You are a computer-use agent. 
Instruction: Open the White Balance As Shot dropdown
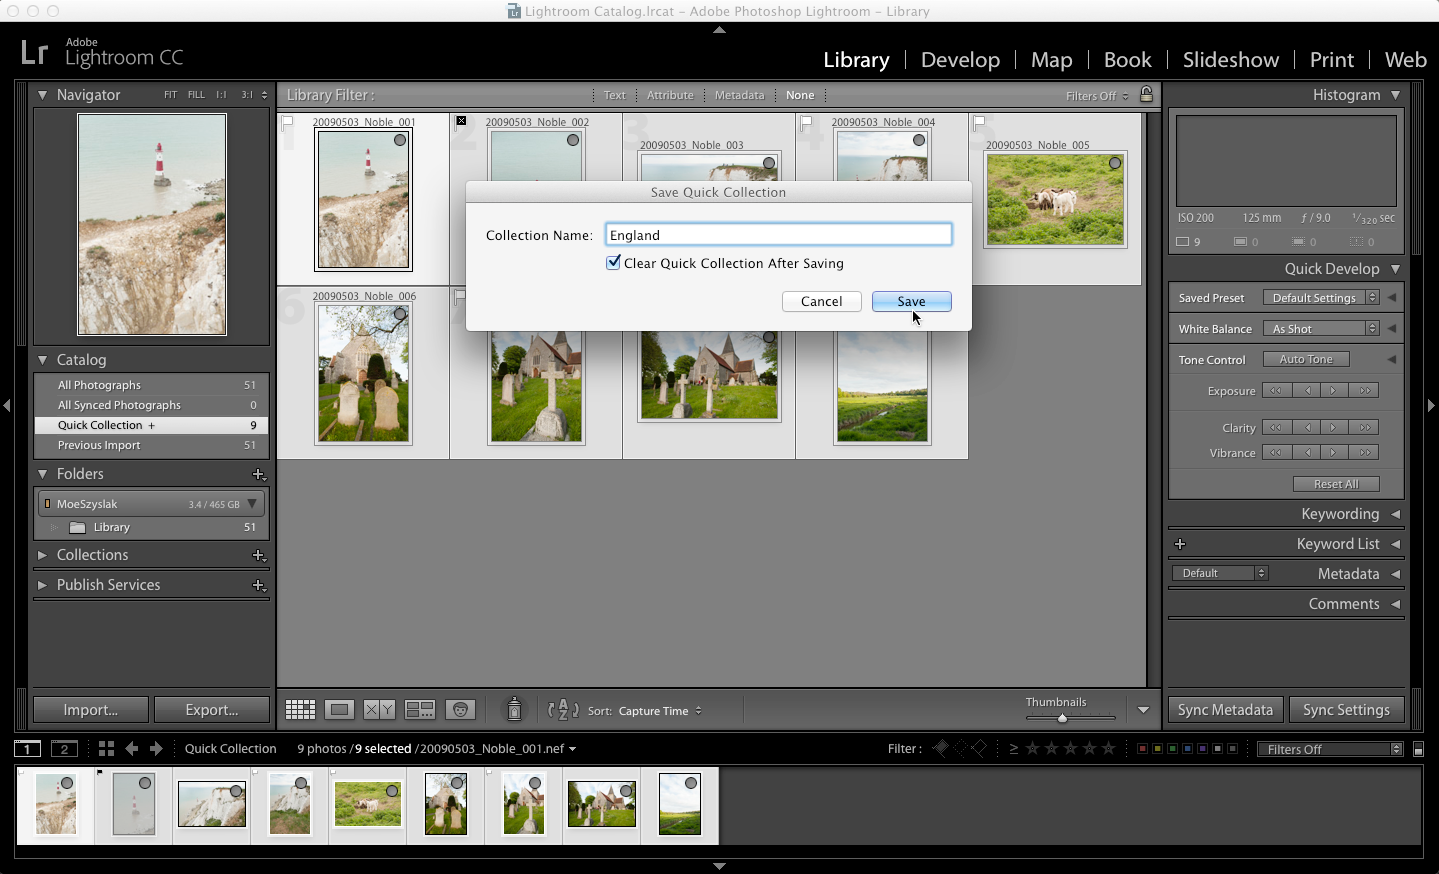[1320, 328]
